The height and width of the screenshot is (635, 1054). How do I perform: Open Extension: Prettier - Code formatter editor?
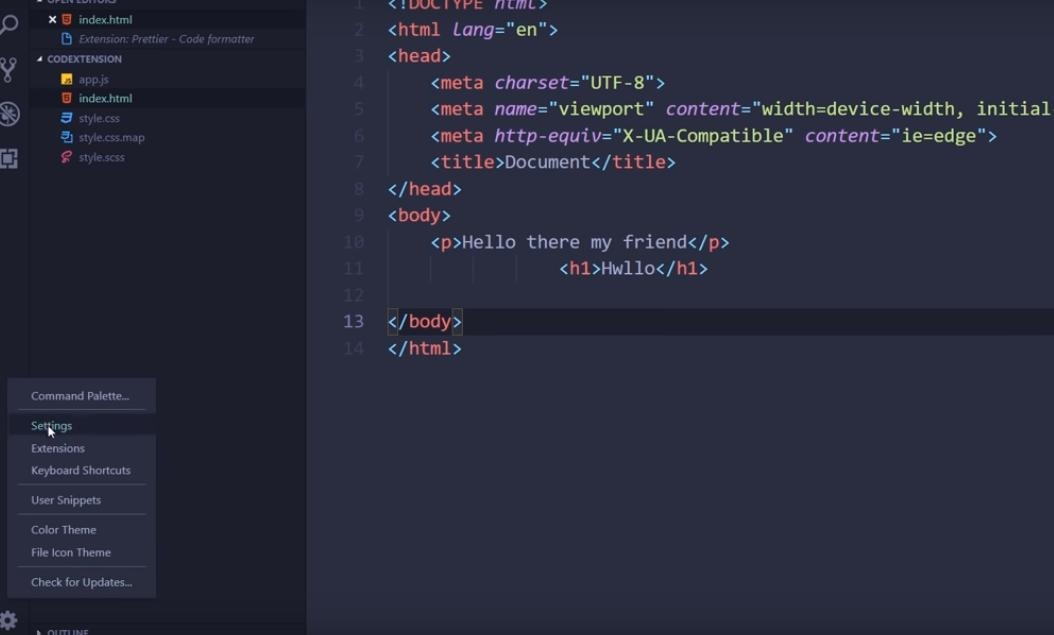pos(166,39)
